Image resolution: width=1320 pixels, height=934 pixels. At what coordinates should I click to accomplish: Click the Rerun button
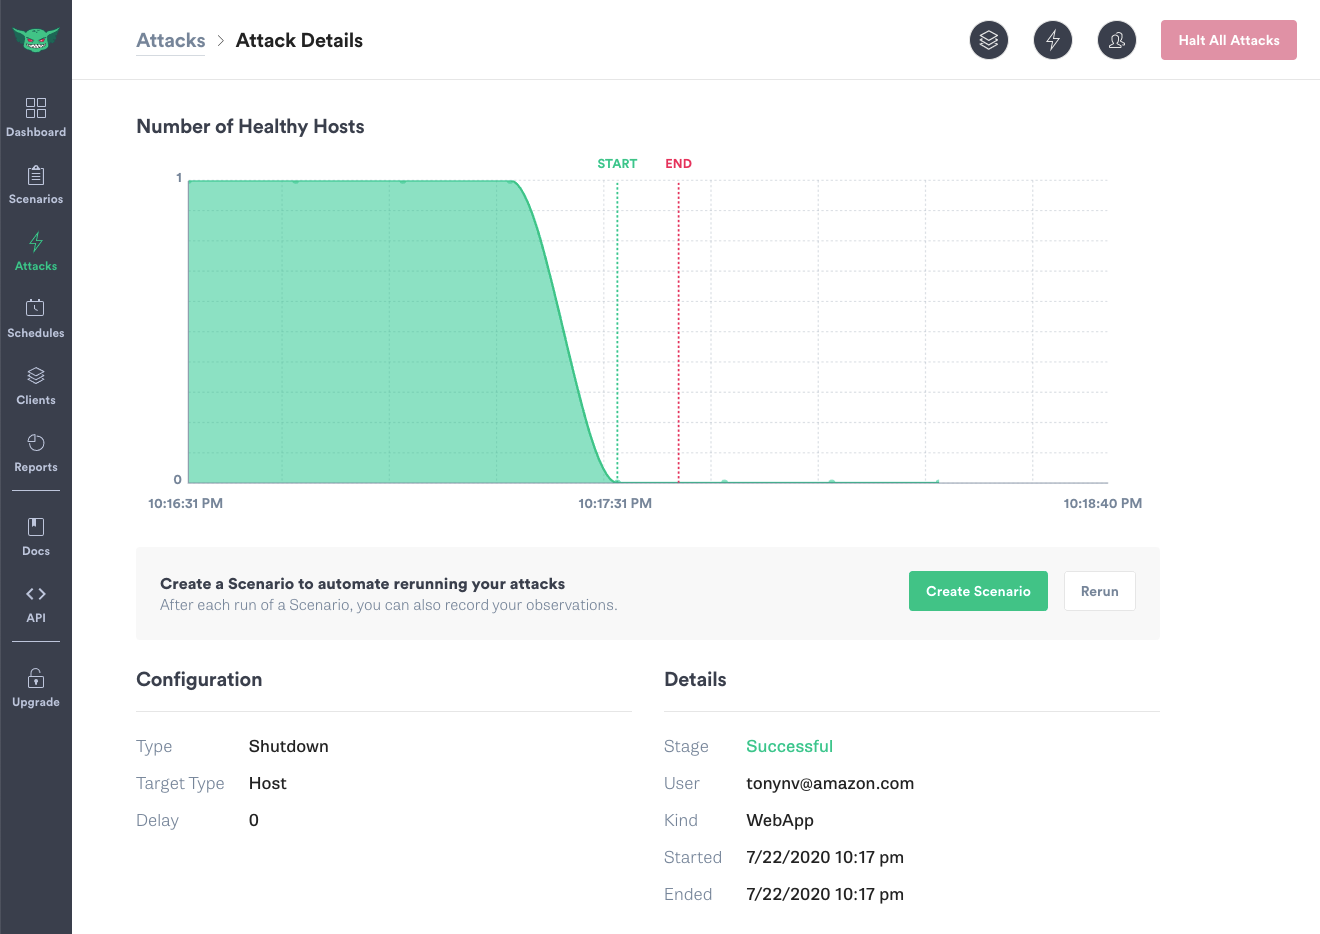(x=1100, y=591)
